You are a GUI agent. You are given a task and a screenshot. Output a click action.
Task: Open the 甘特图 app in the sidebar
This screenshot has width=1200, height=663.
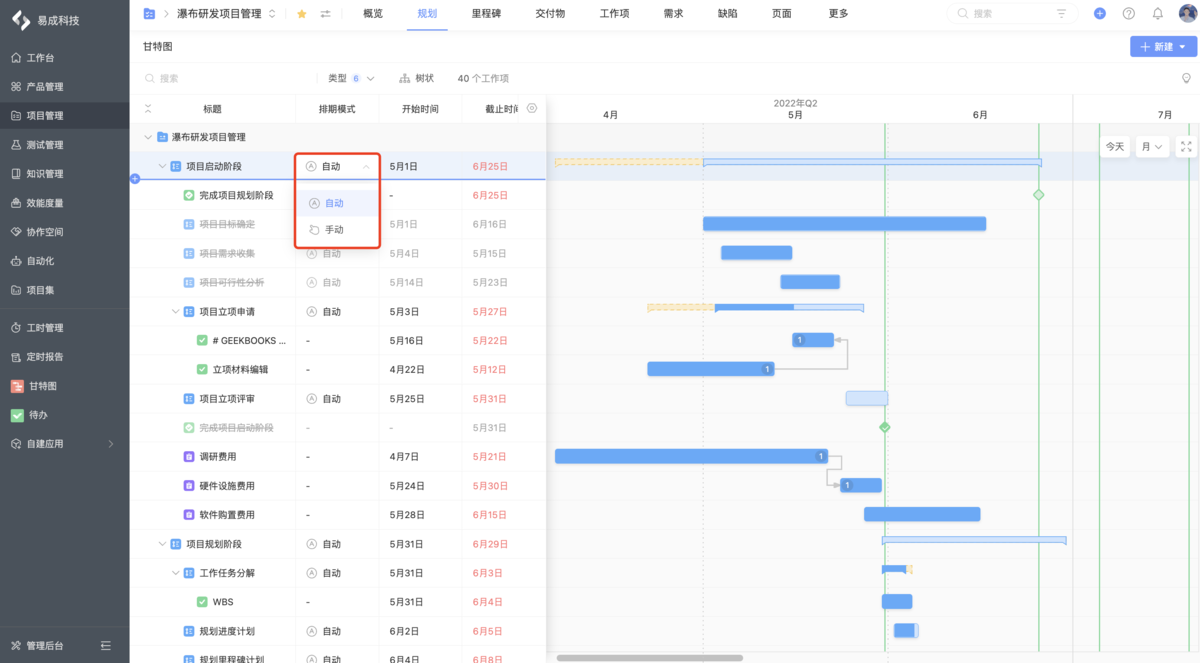[x=42, y=386]
